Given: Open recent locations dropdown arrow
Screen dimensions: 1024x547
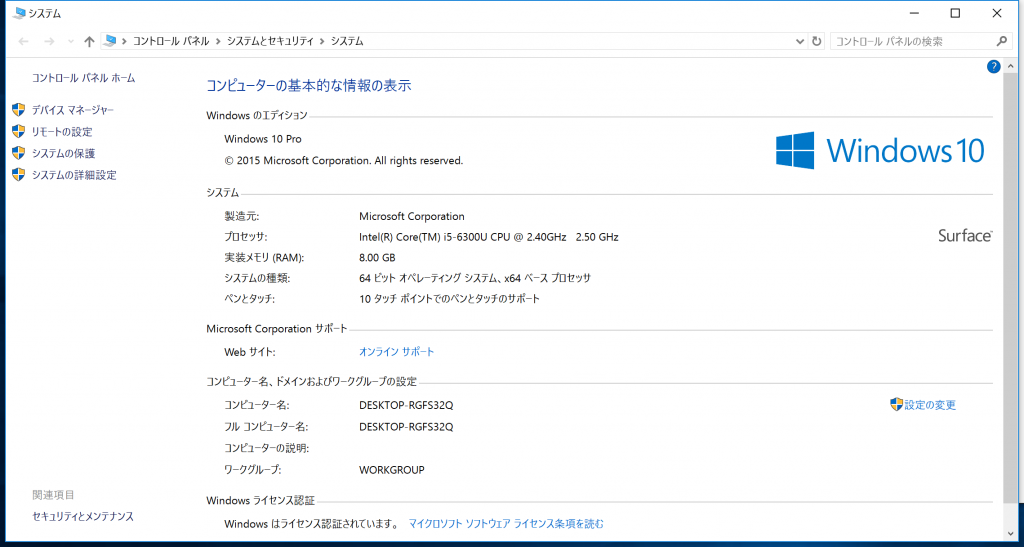Looking at the screenshot, I should point(71,41).
